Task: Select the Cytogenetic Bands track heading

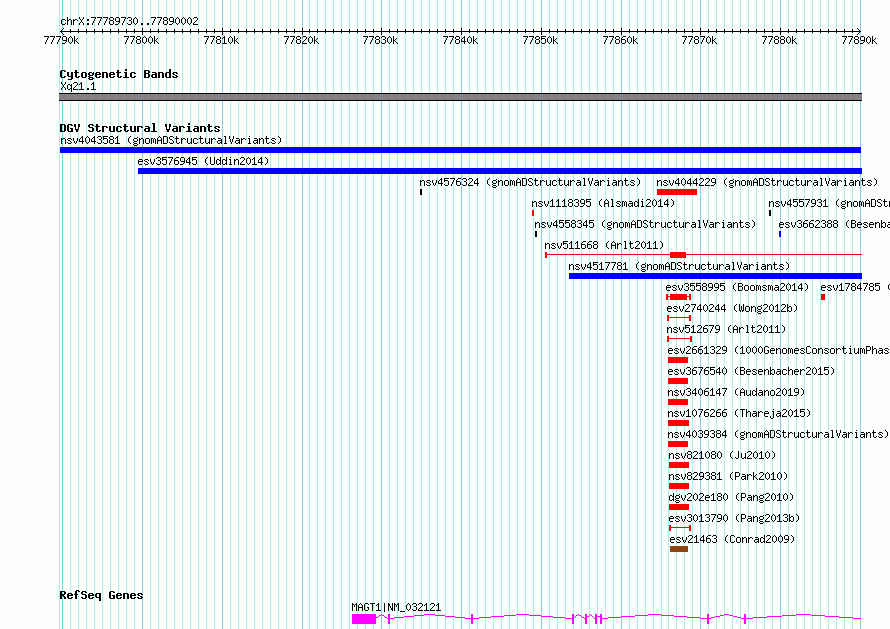Action: coord(119,74)
